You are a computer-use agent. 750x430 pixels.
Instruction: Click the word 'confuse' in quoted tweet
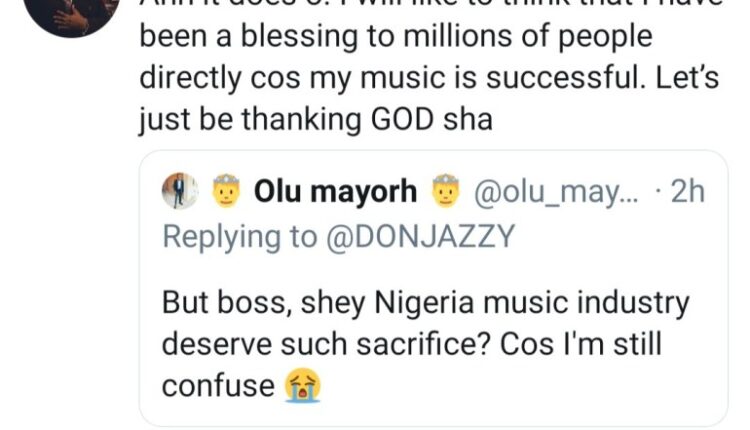[x=218, y=386]
